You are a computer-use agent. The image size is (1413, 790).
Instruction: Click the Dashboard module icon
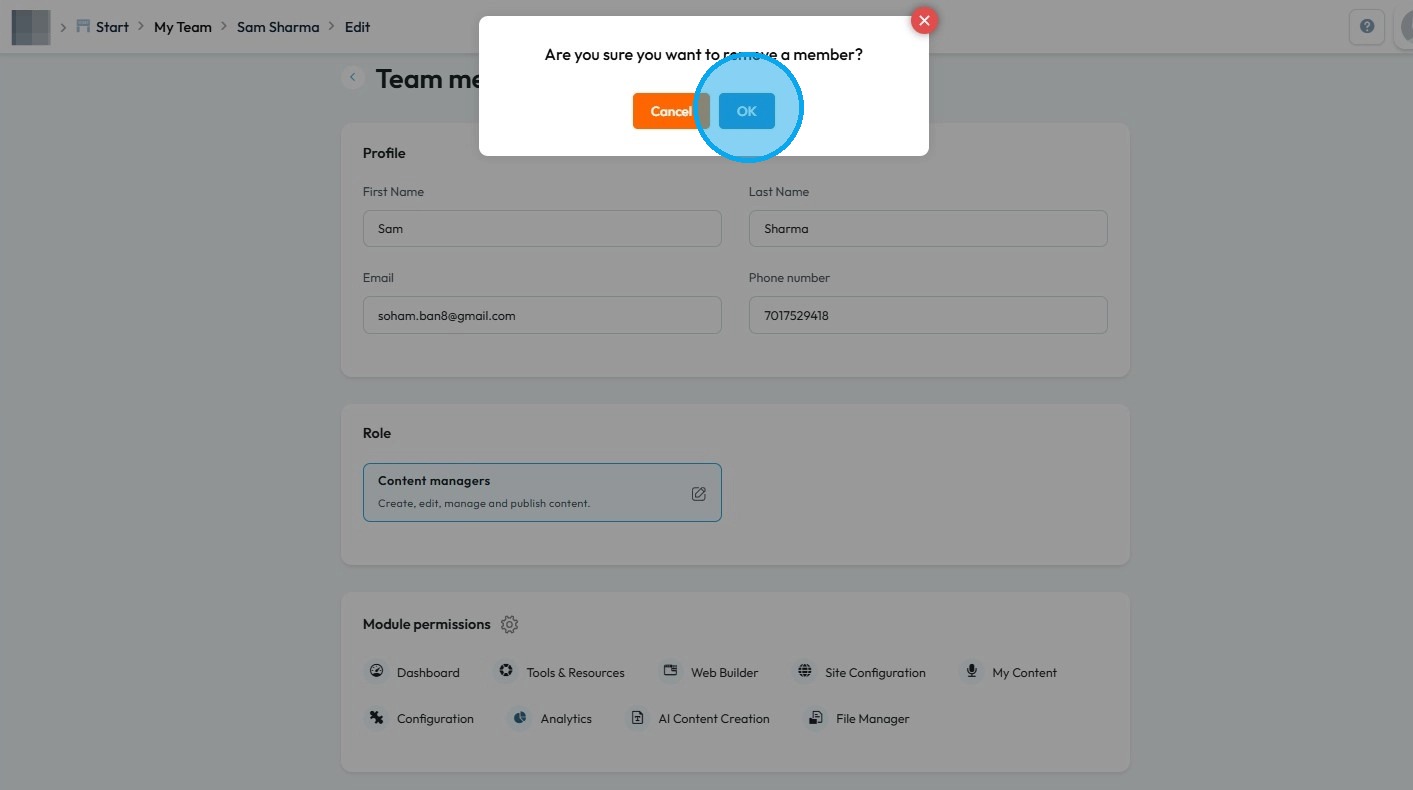point(377,672)
